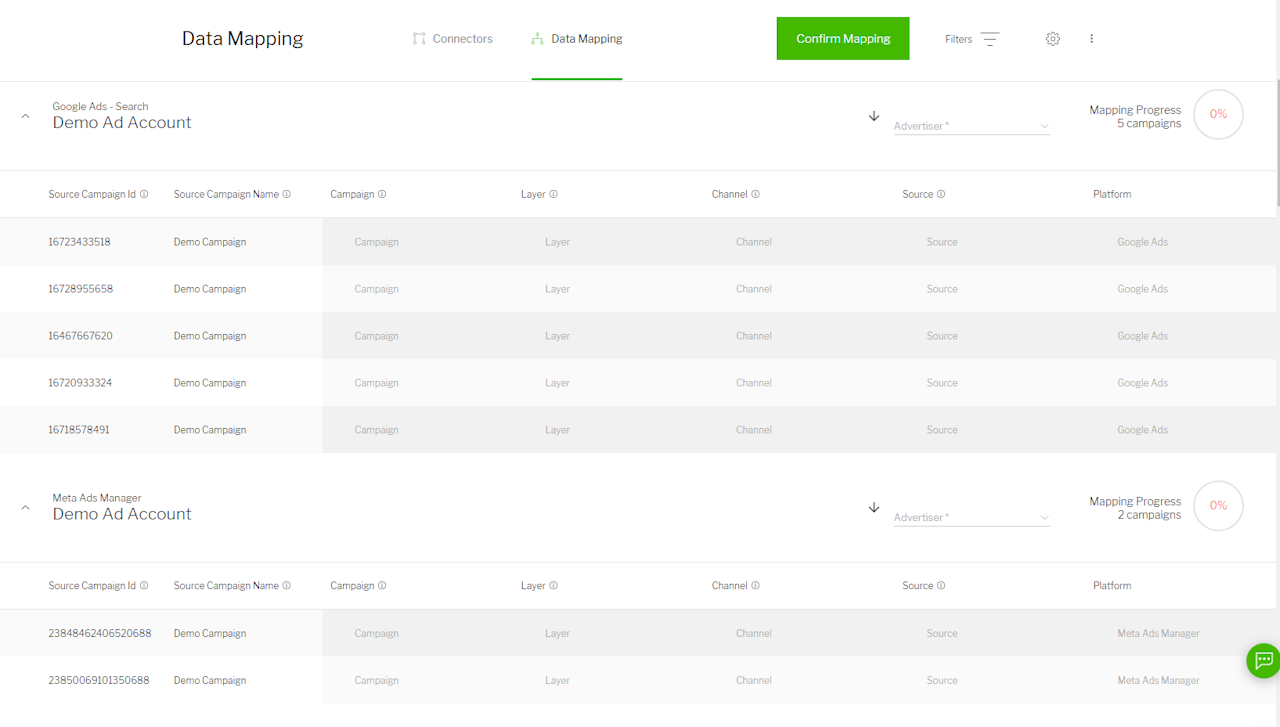Open the three-dot more options menu

tap(1091, 39)
